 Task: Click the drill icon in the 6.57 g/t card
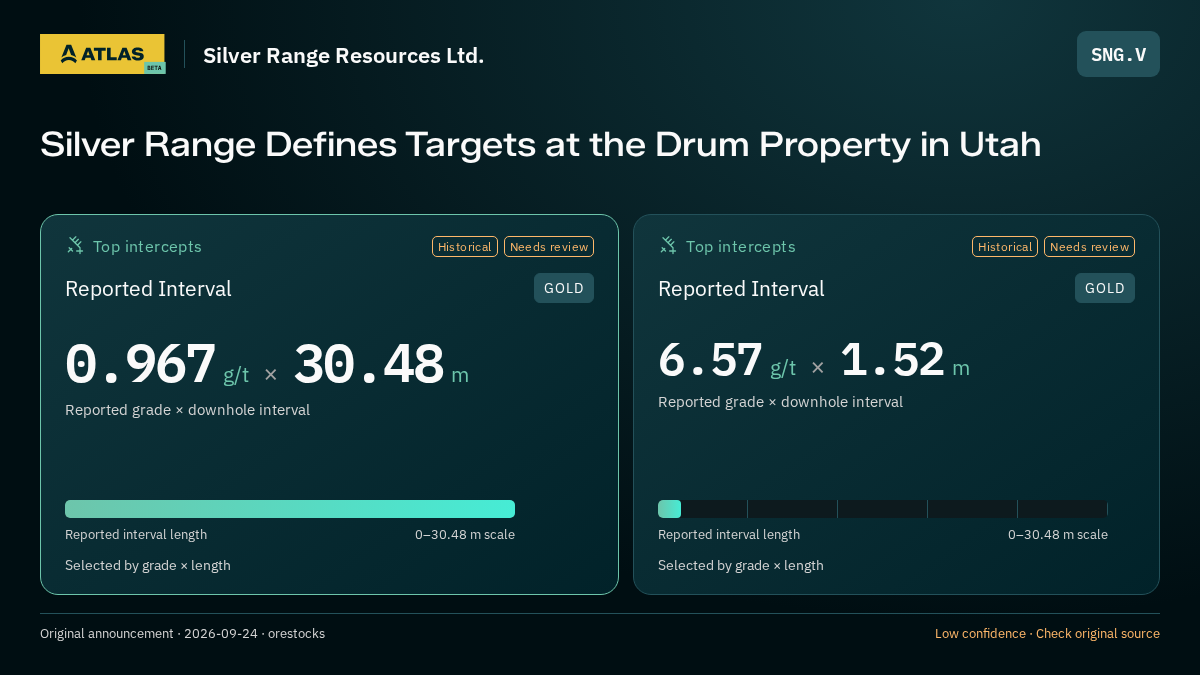[668, 245]
